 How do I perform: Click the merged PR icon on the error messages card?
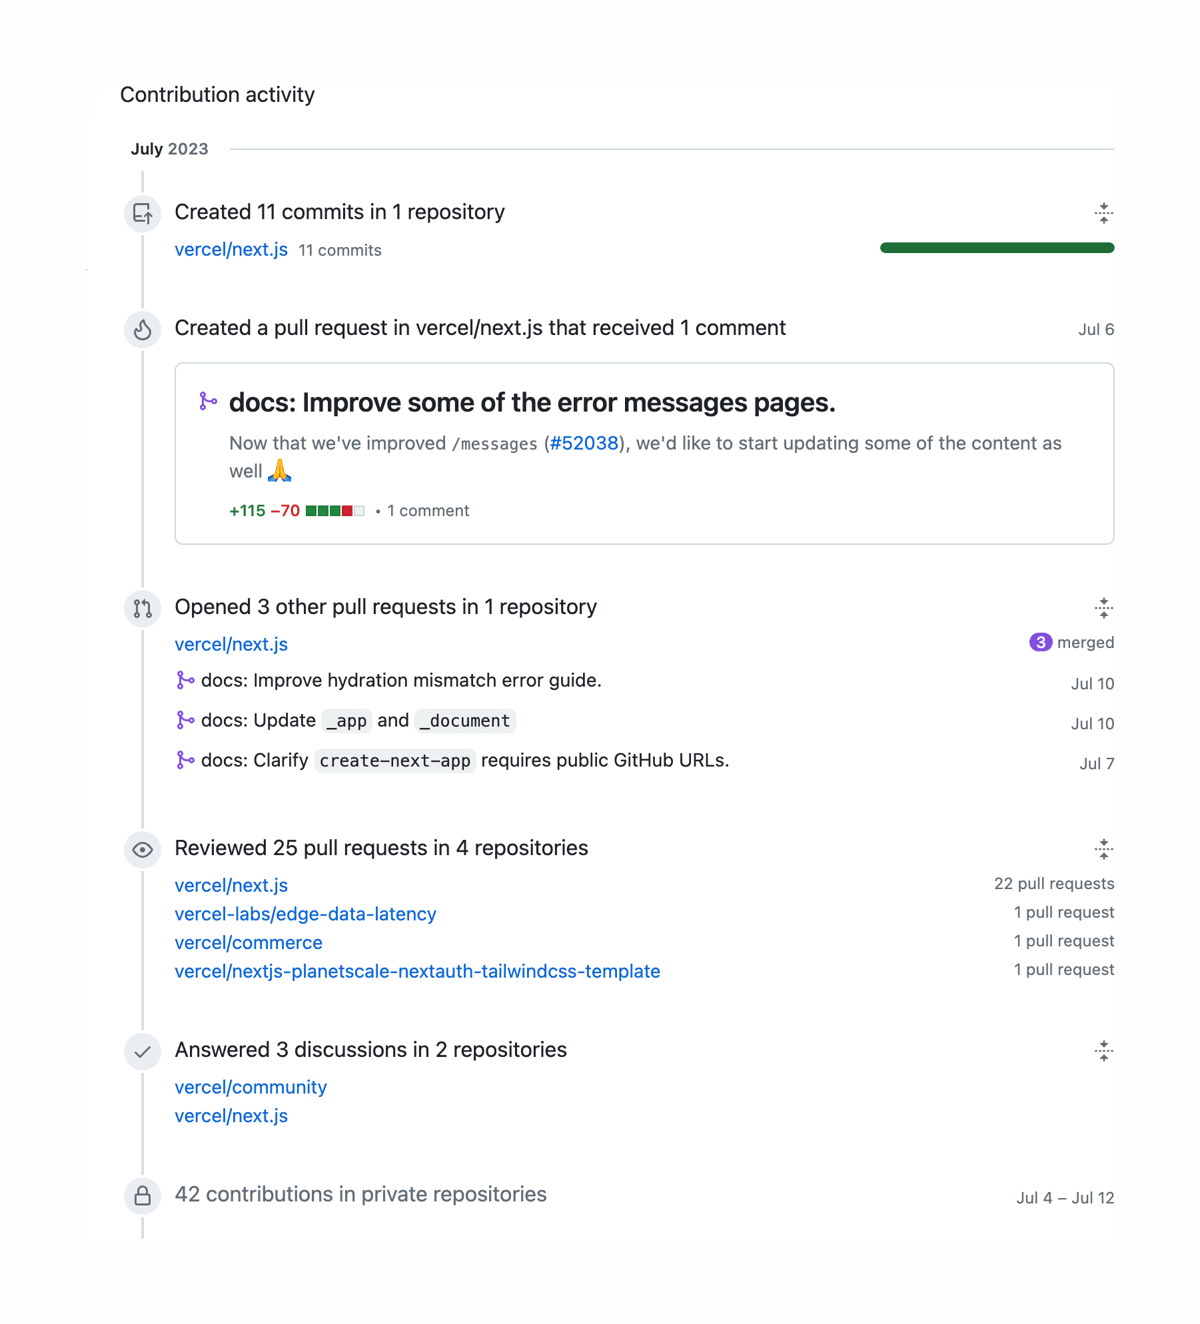pyautogui.click(x=207, y=401)
